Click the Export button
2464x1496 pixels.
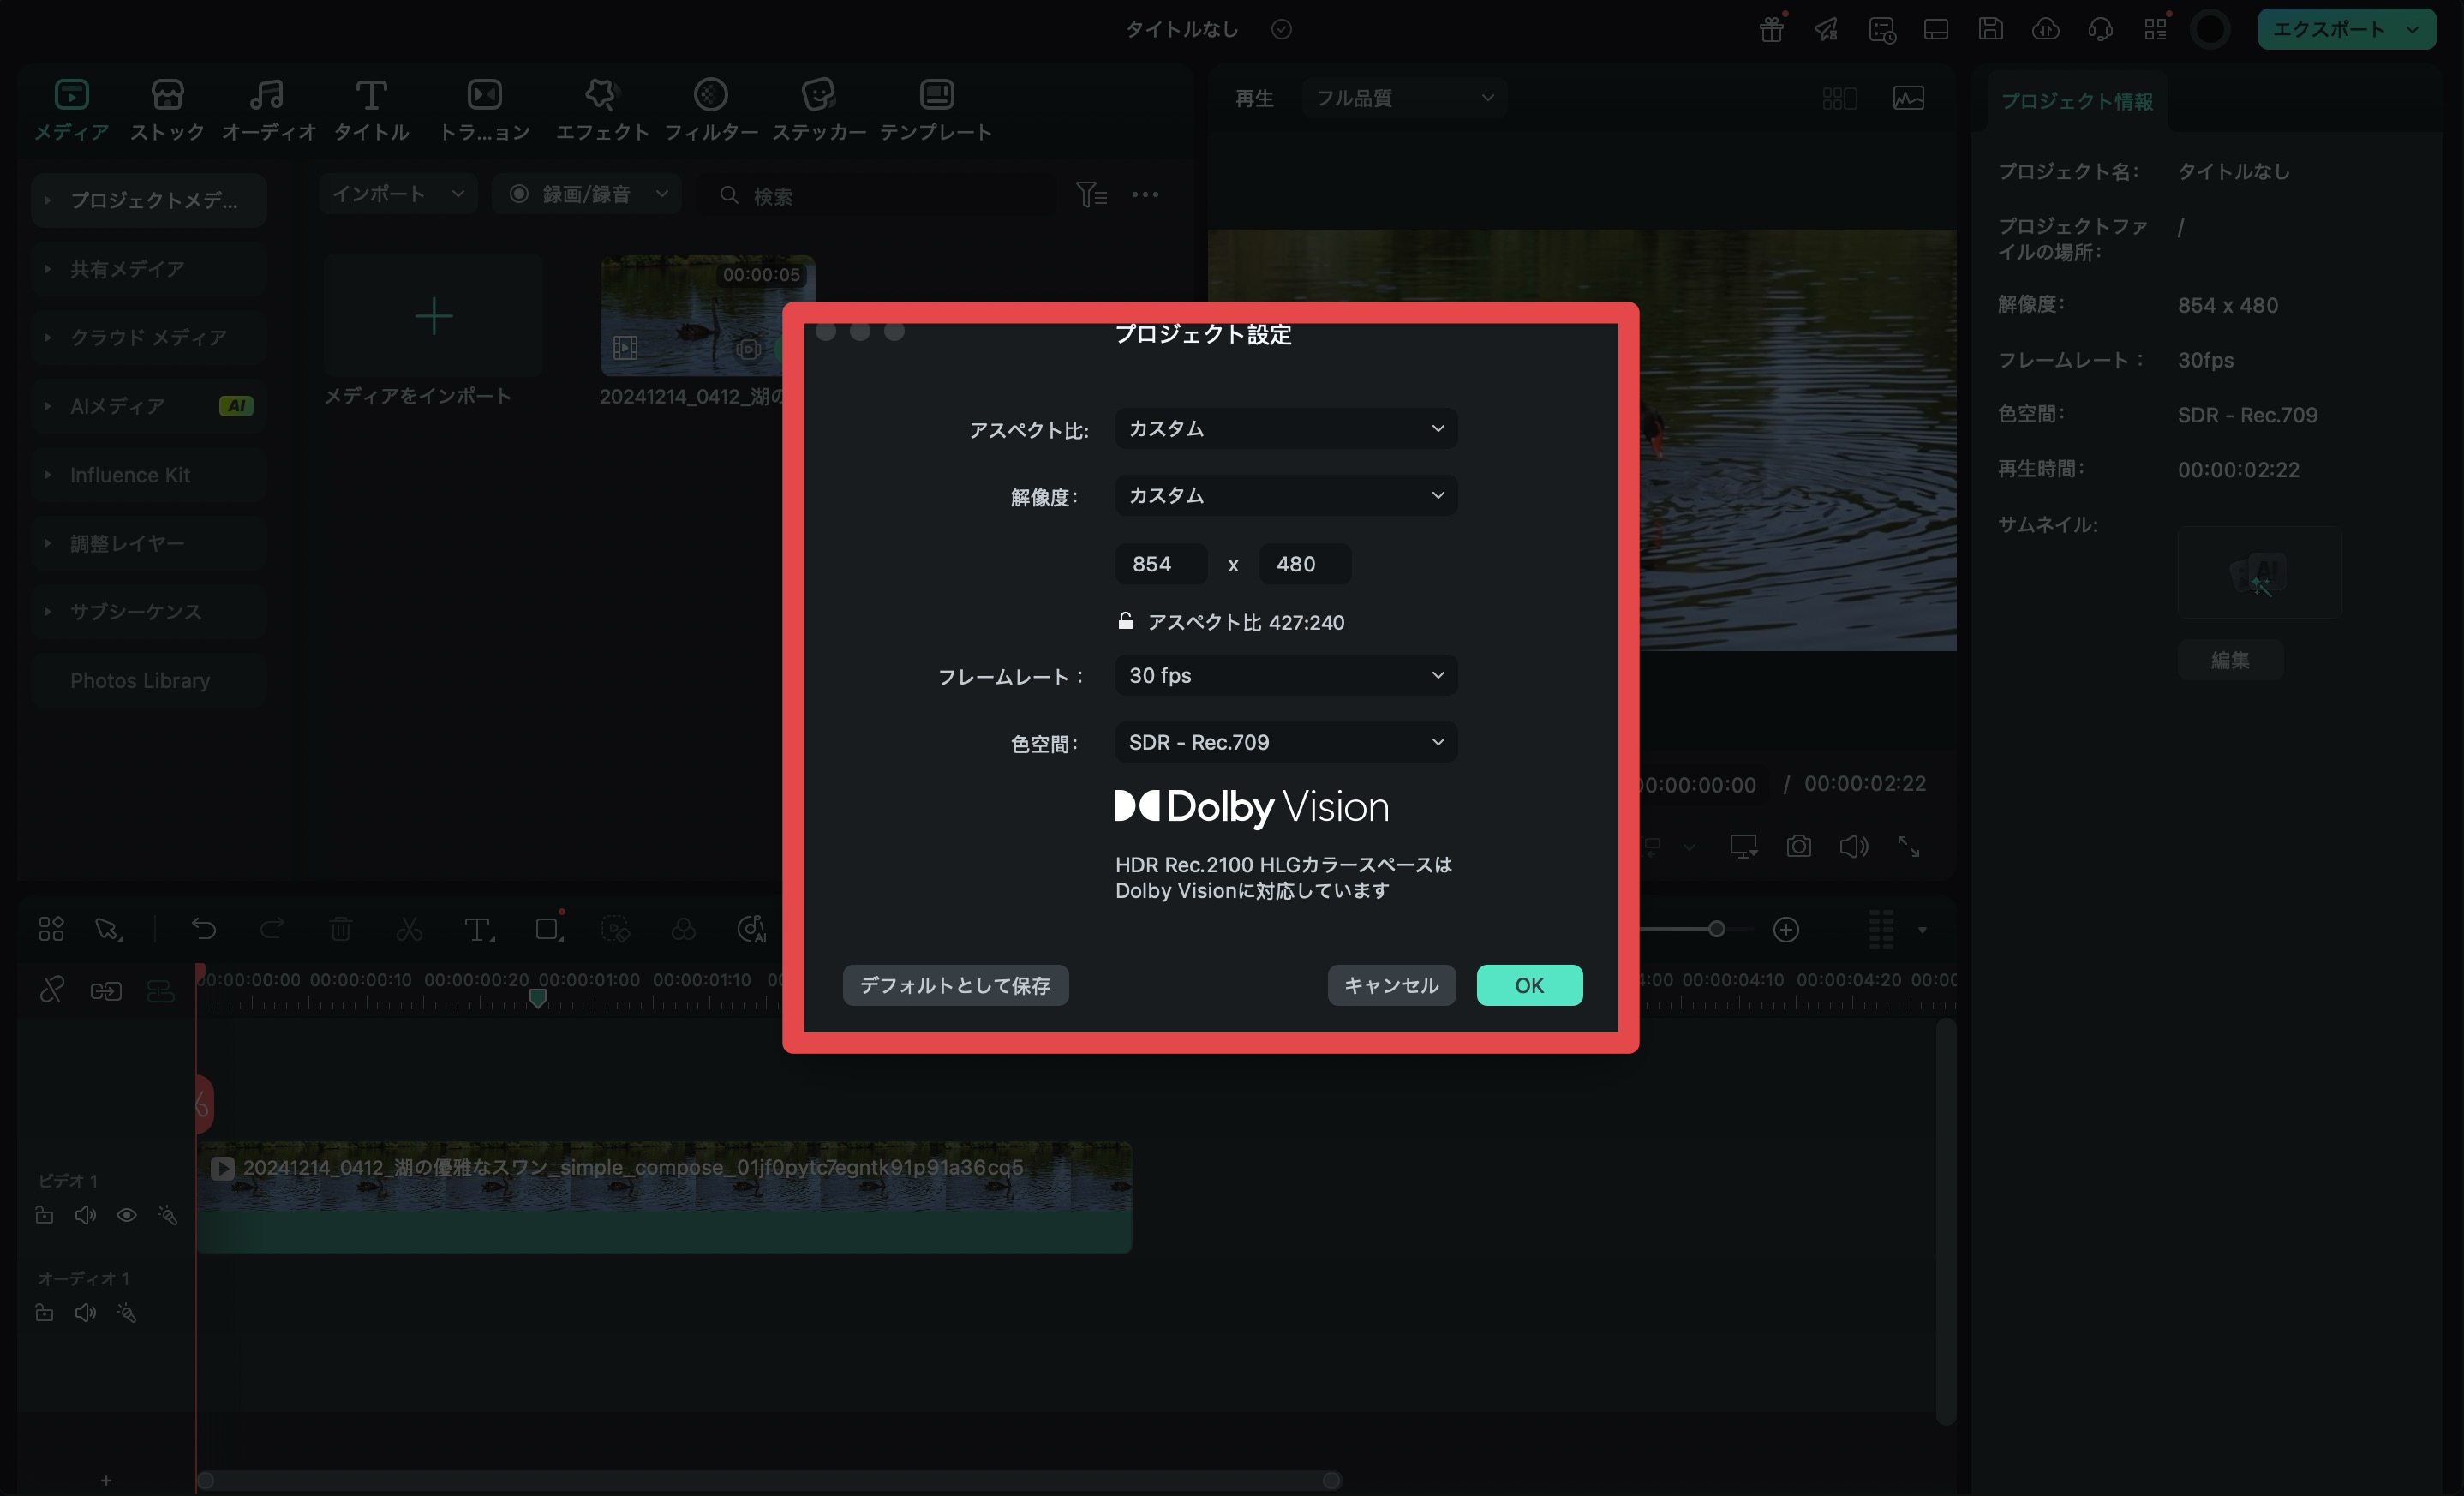tap(2346, 29)
